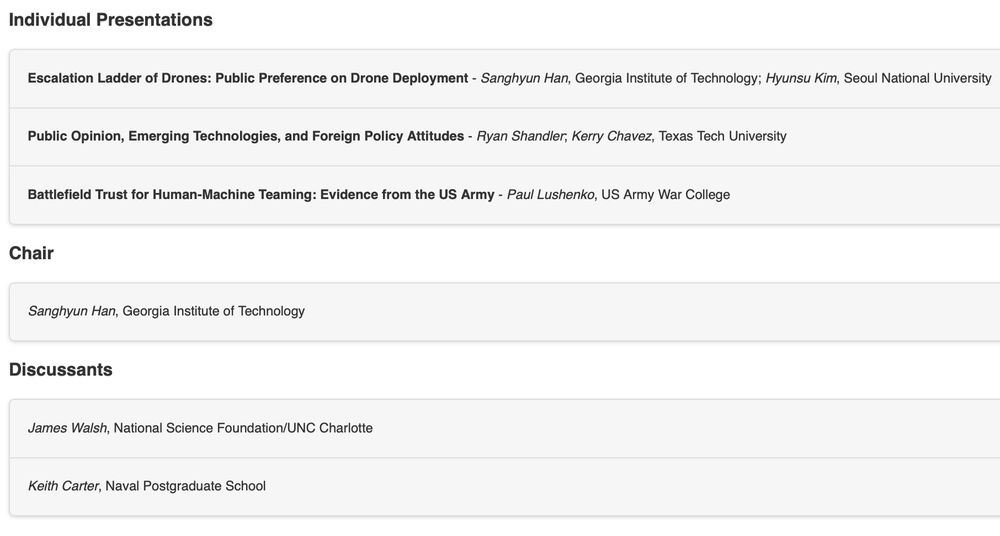Click author Kerry Chavez name

[x=611, y=137]
